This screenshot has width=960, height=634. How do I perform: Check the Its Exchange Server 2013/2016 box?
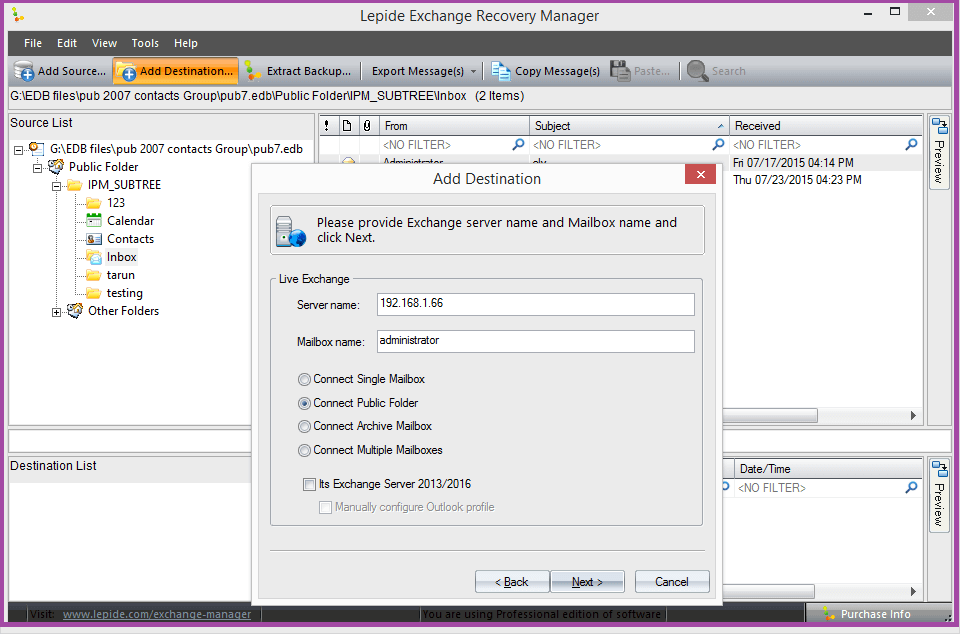[309, 484]
